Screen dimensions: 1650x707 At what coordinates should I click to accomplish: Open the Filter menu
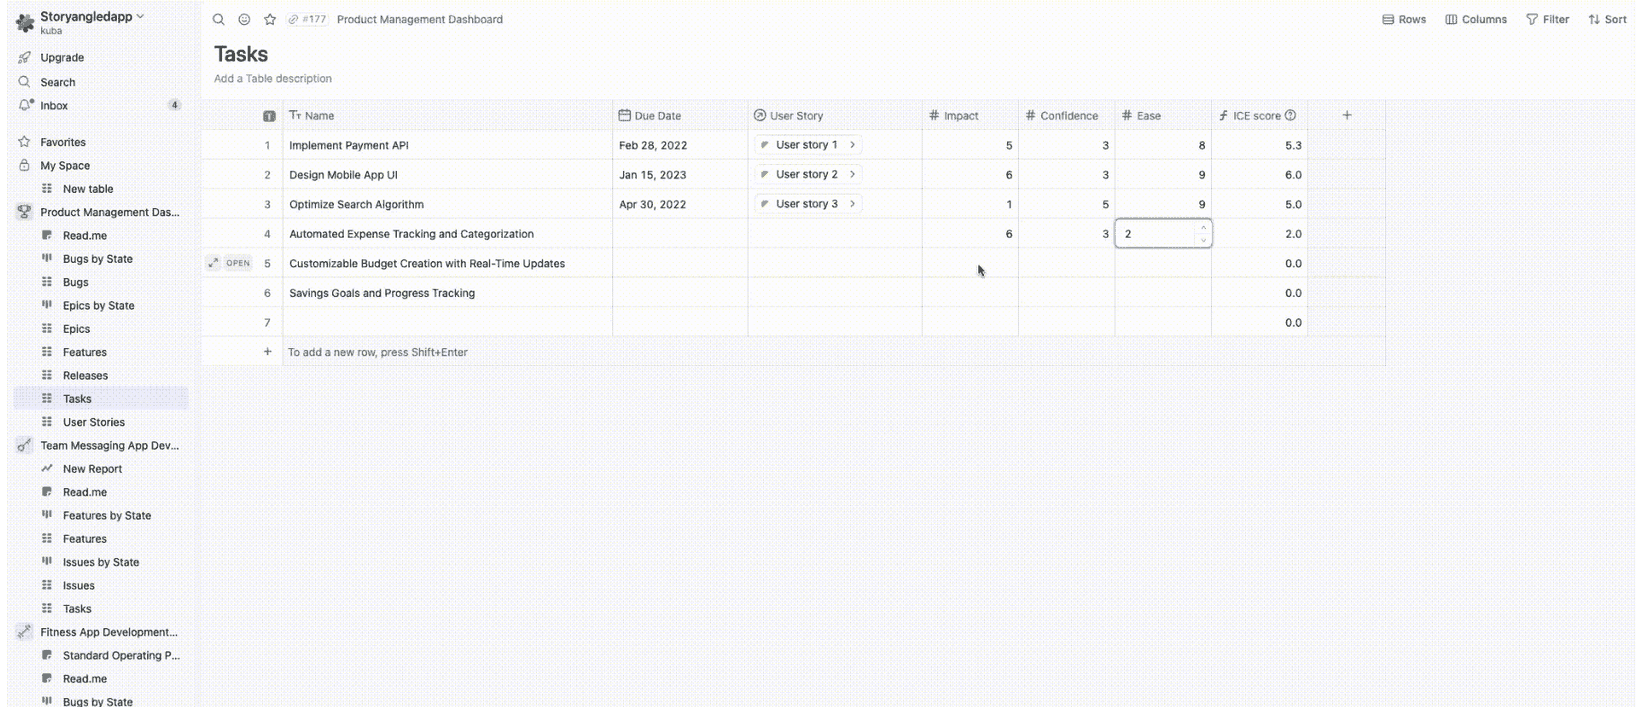[x=1547, y=19]
